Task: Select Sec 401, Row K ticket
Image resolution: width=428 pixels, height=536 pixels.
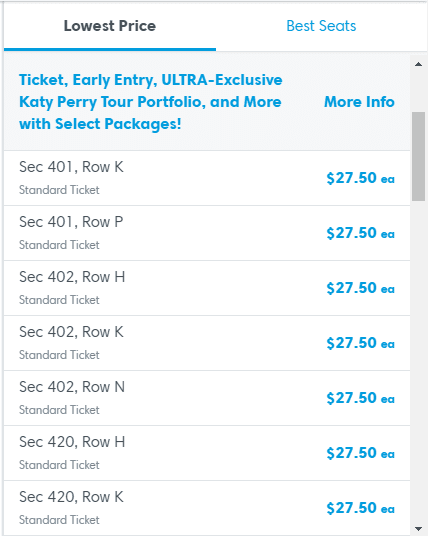Action: coord(207,178)
